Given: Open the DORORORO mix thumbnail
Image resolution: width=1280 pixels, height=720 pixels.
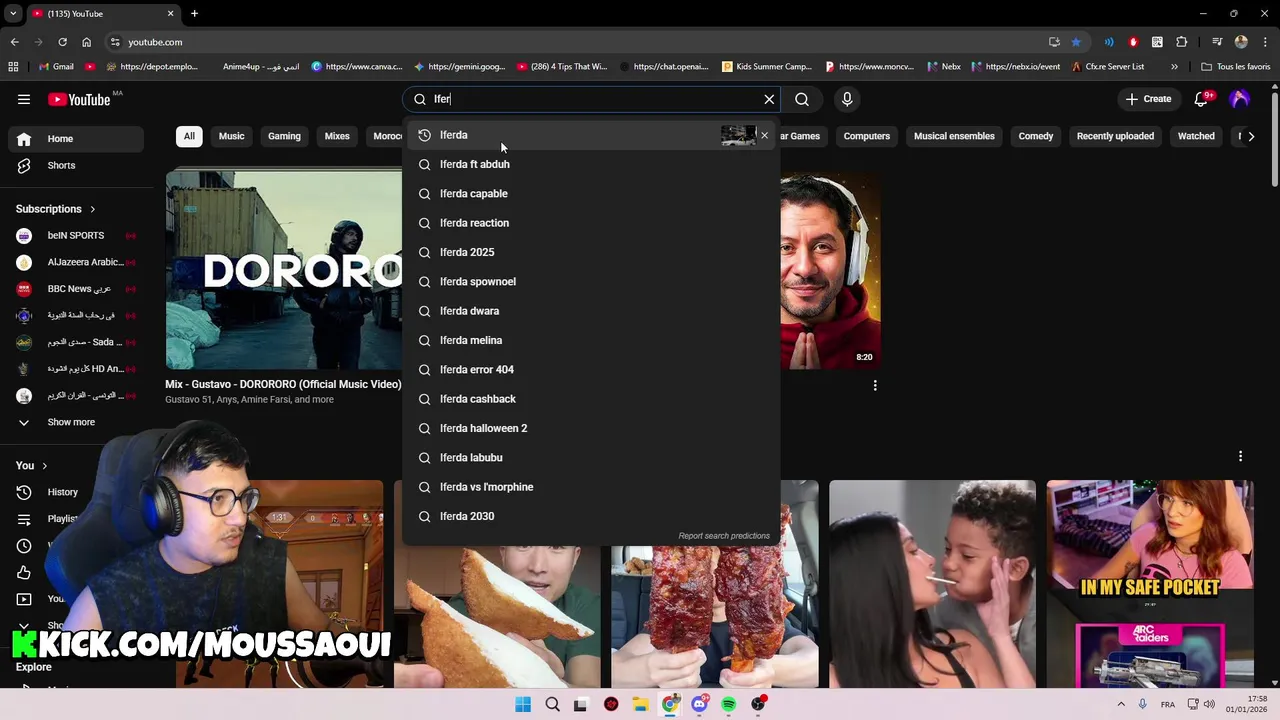Looking at the screenshot, I should (284, 270).
